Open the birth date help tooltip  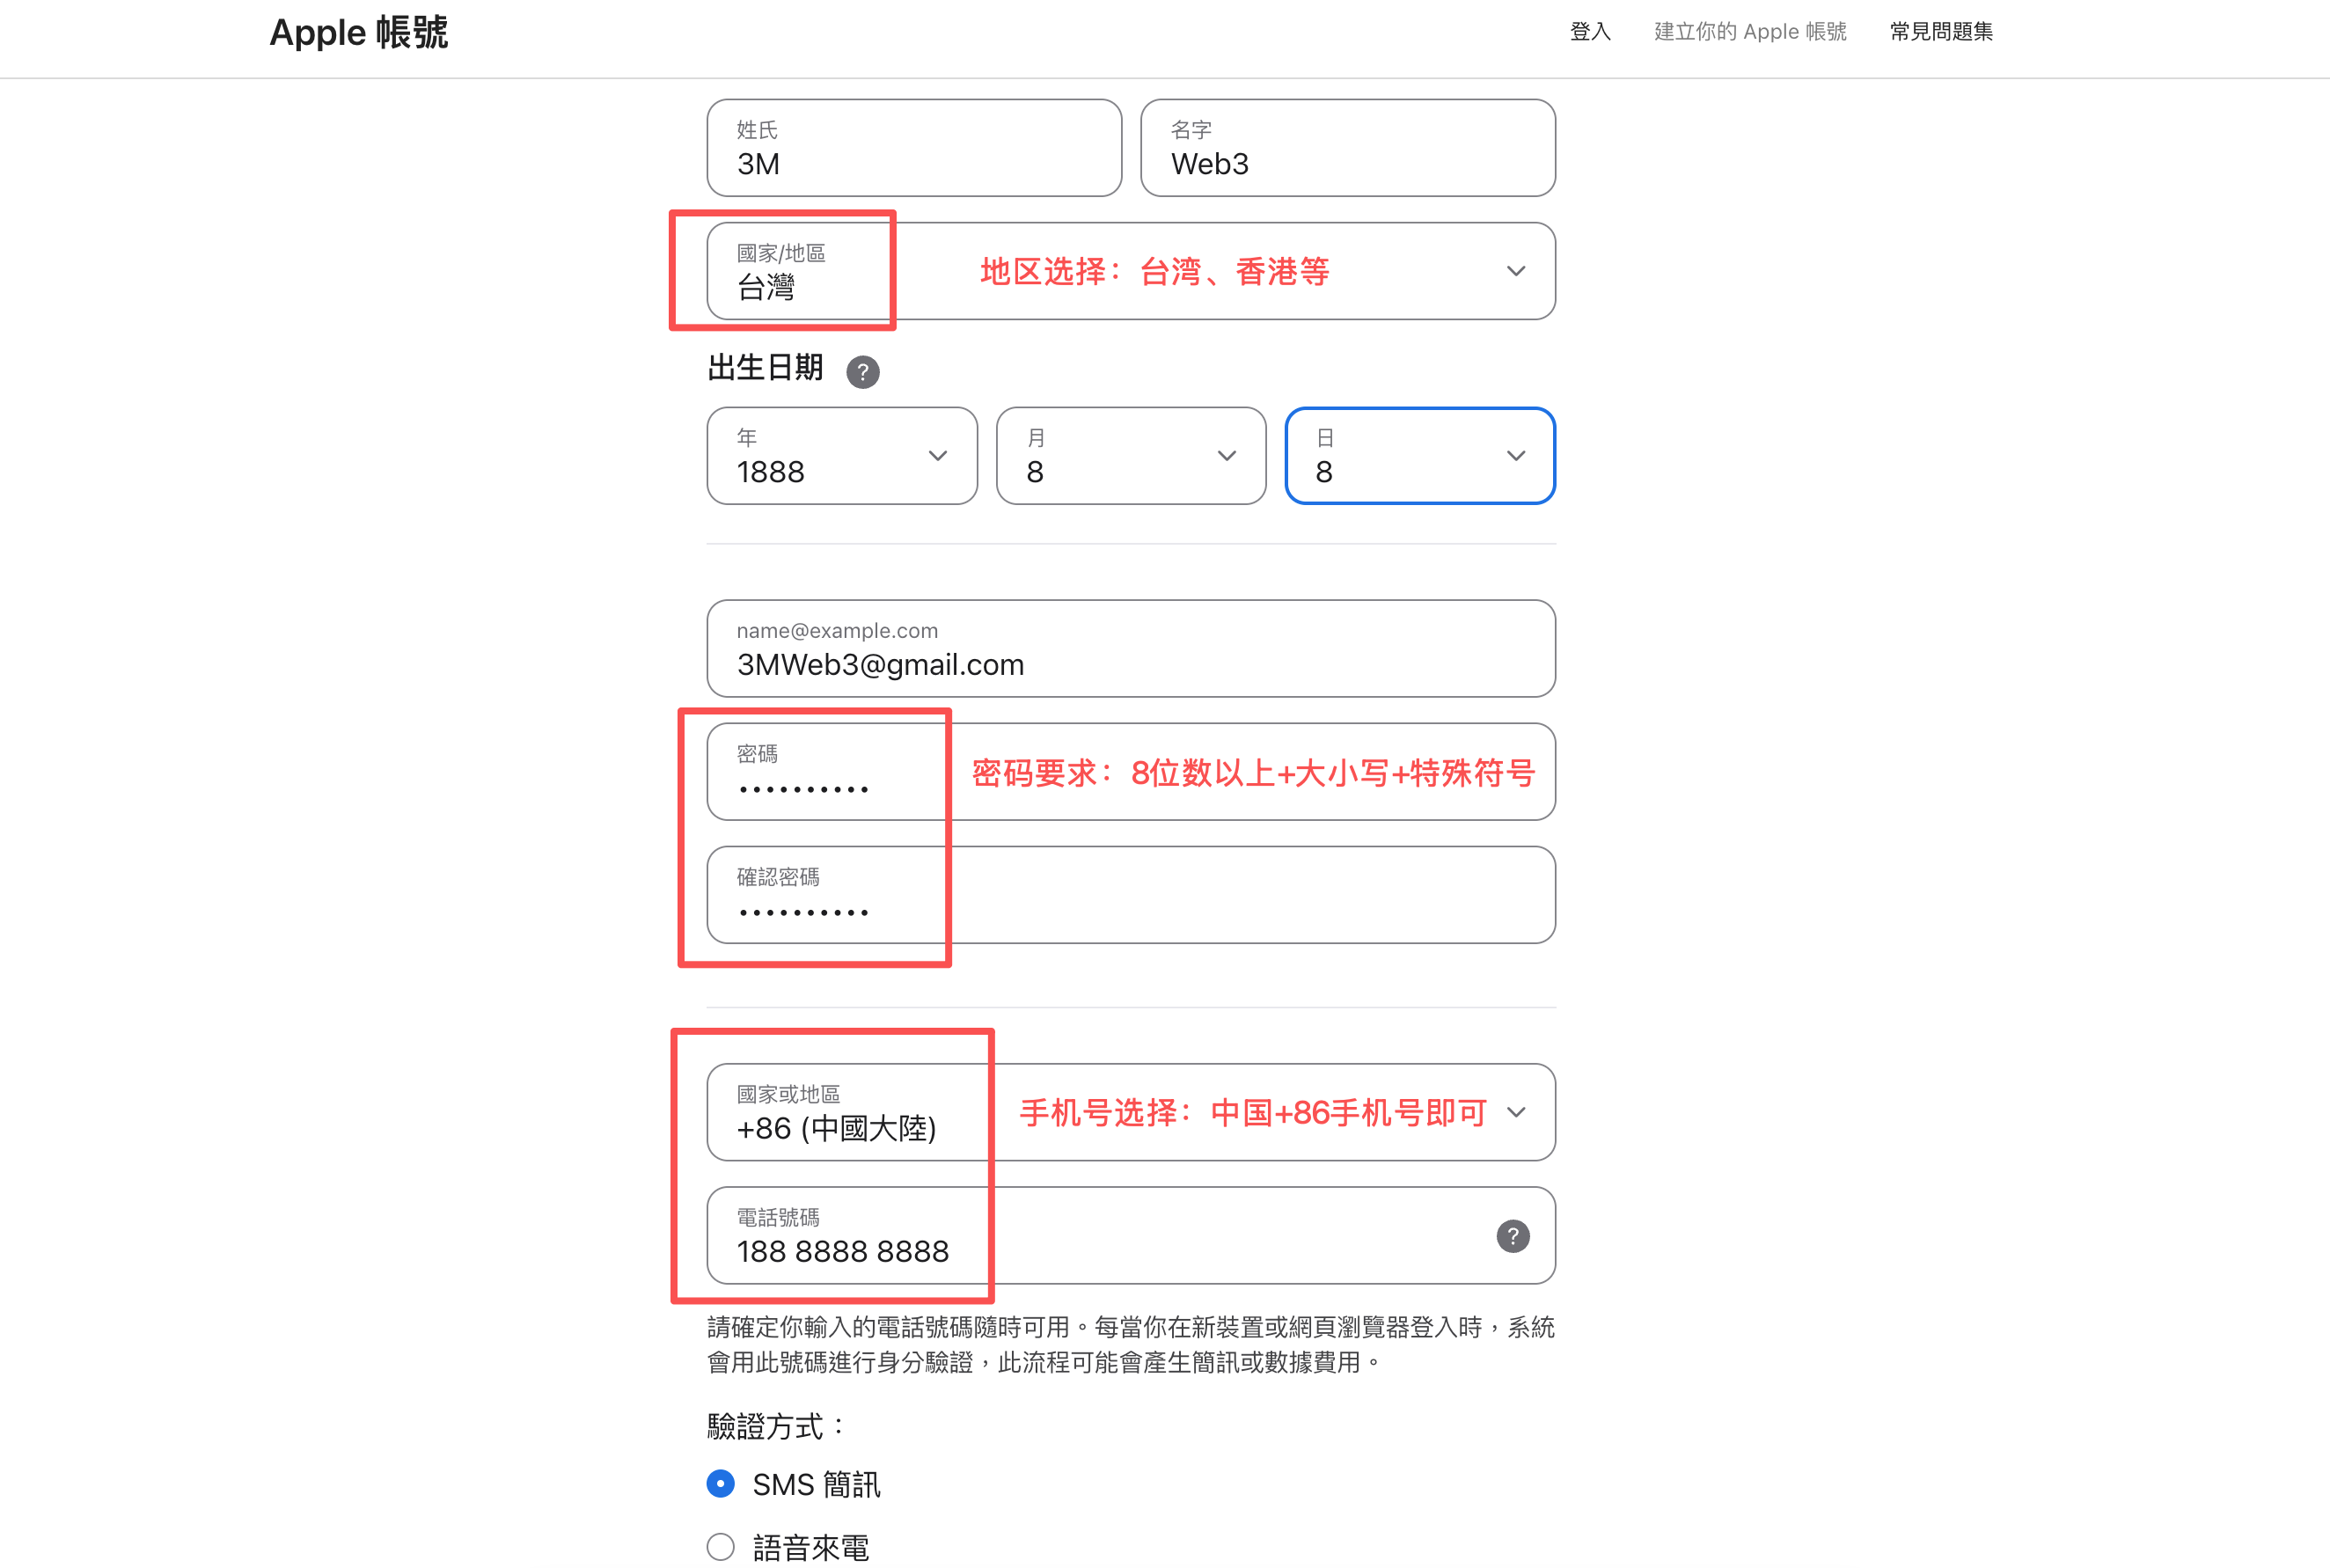pos(862,371)
